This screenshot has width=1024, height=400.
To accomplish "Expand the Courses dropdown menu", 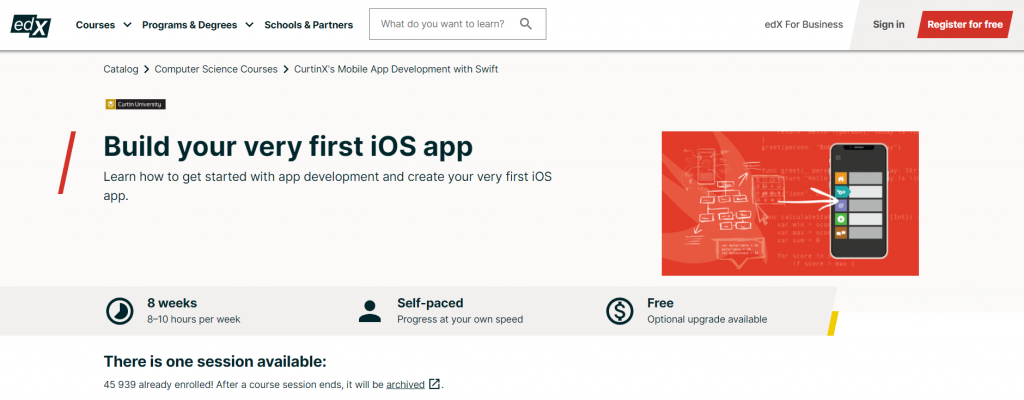I will pos(103,25).
